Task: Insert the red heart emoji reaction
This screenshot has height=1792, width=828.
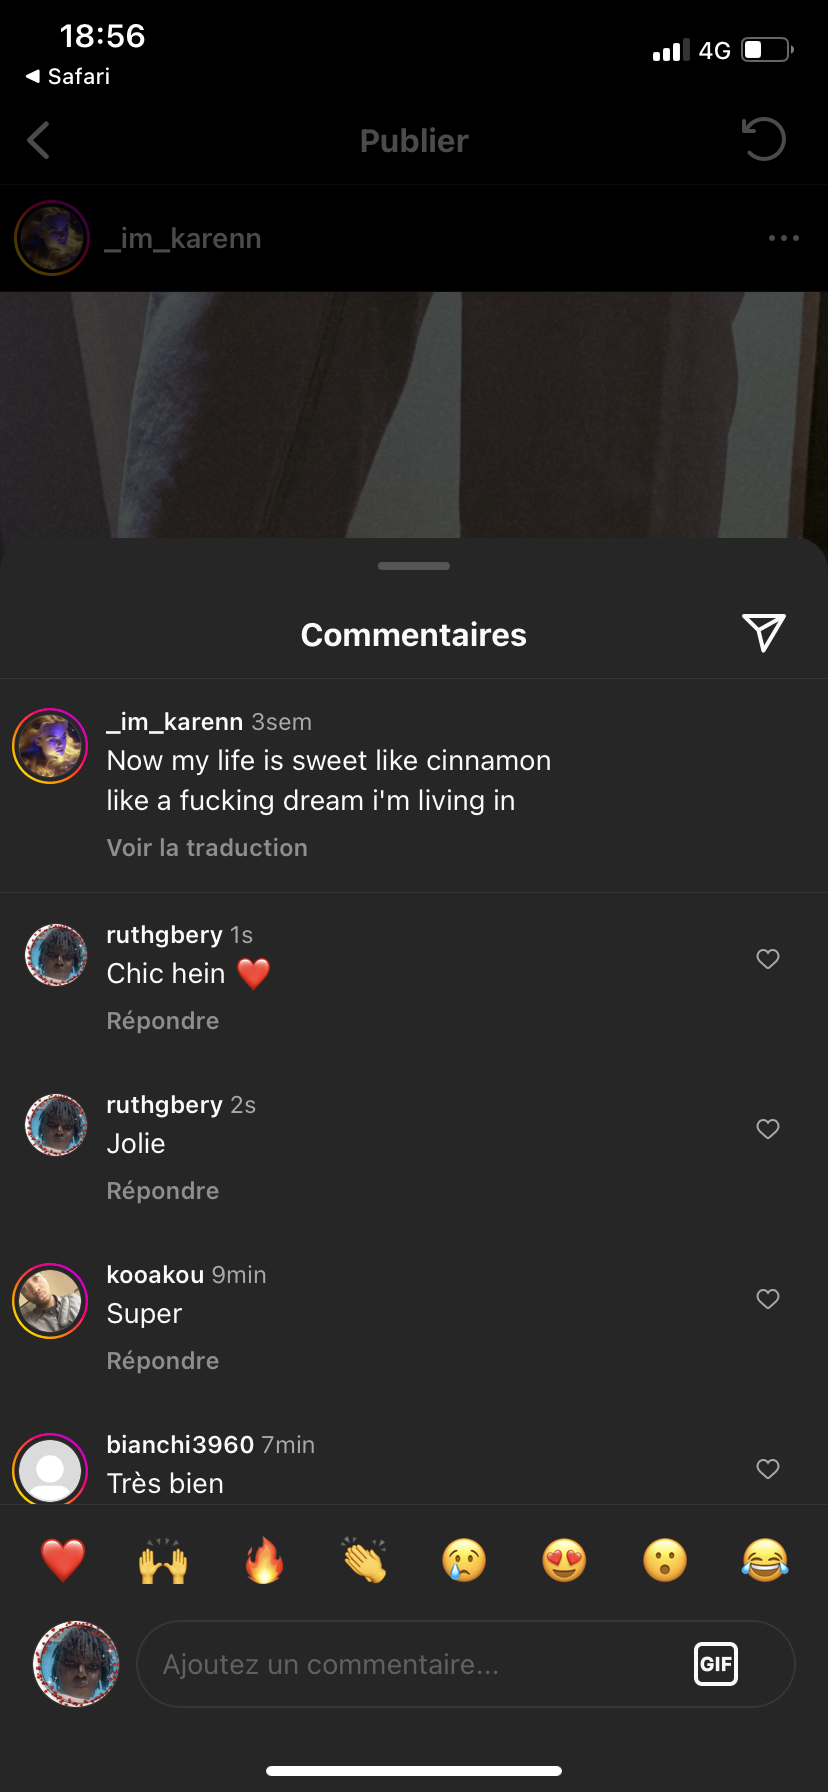Action: pos(63,1560)
